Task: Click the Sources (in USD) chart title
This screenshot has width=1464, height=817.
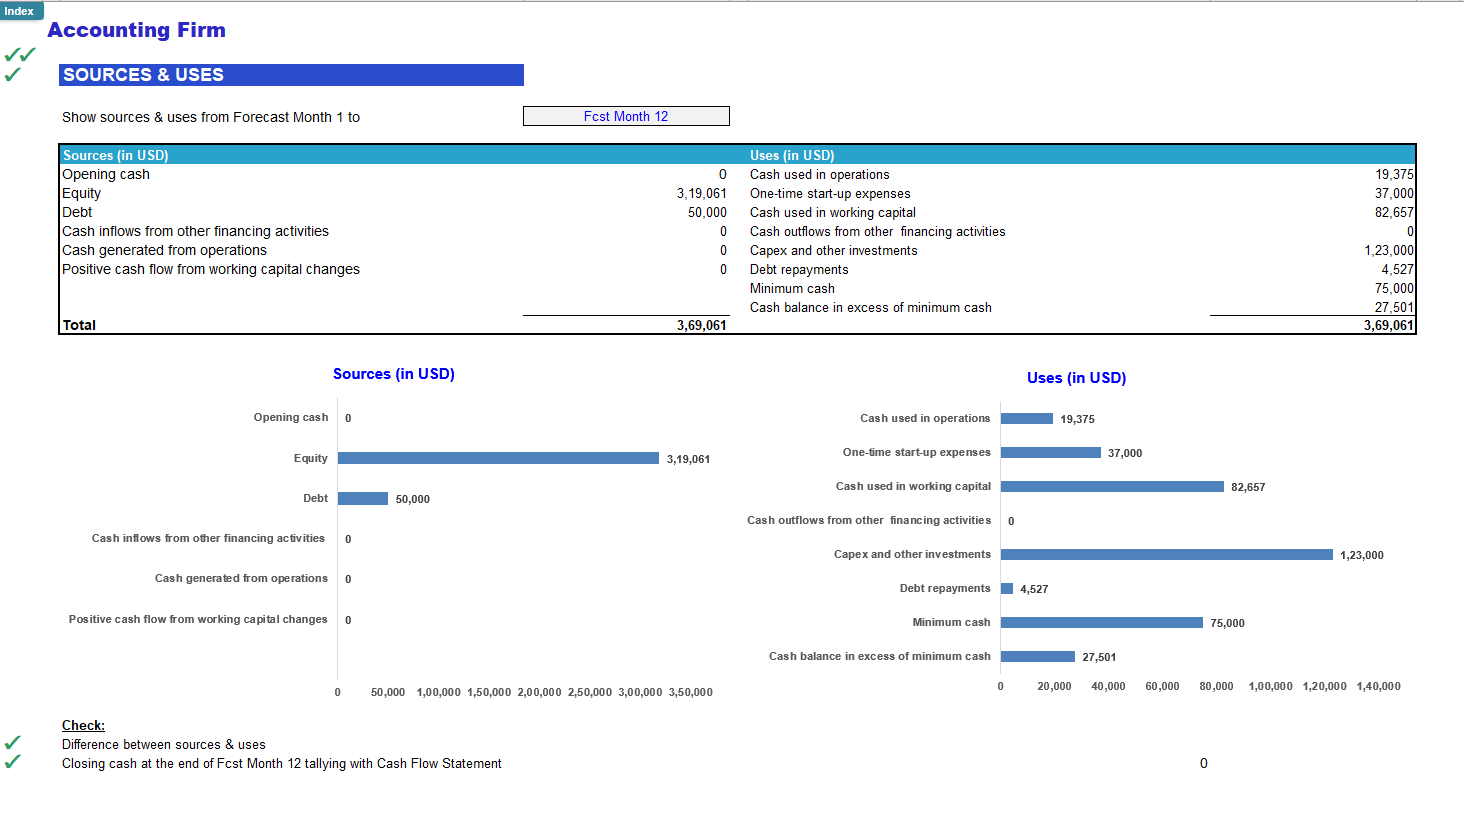Action: tap(393, 374)
